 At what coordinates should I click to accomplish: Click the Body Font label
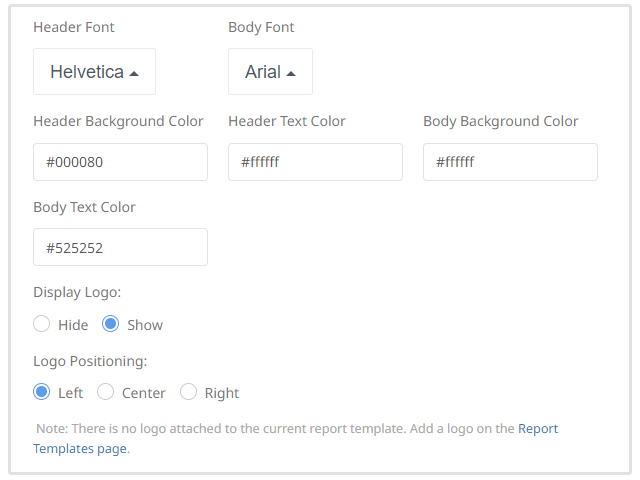pyautogui.click(x=261, y=27)
